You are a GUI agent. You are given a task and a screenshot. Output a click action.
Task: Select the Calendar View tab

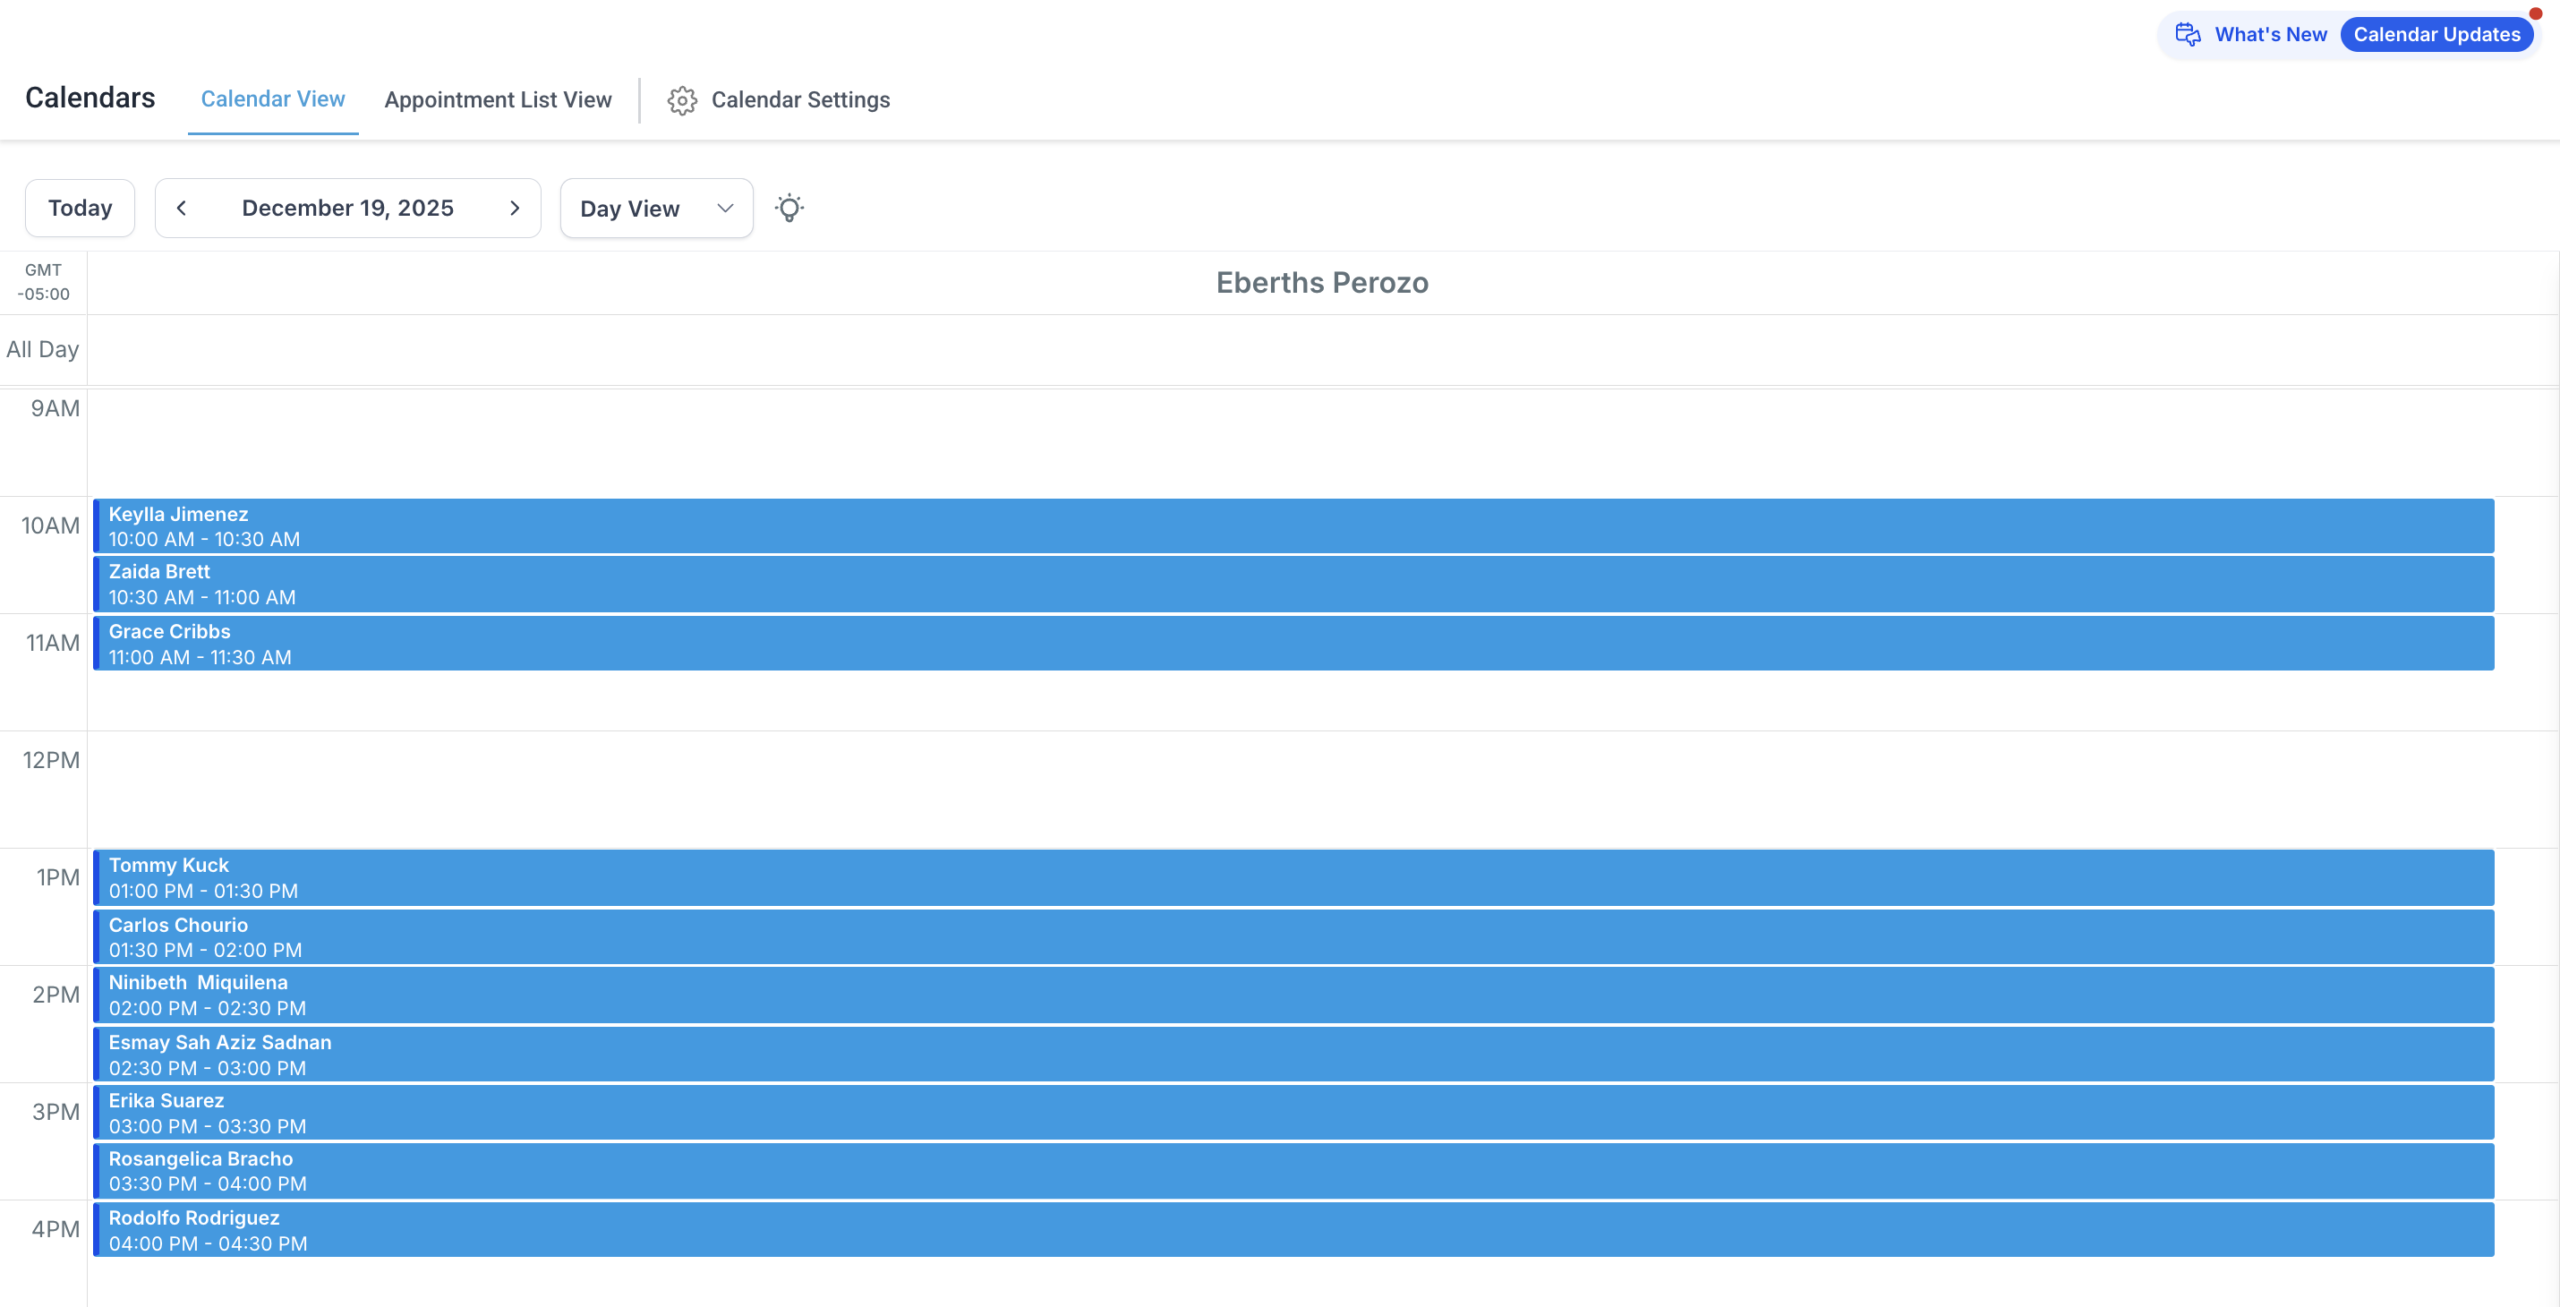click(272, 99)
